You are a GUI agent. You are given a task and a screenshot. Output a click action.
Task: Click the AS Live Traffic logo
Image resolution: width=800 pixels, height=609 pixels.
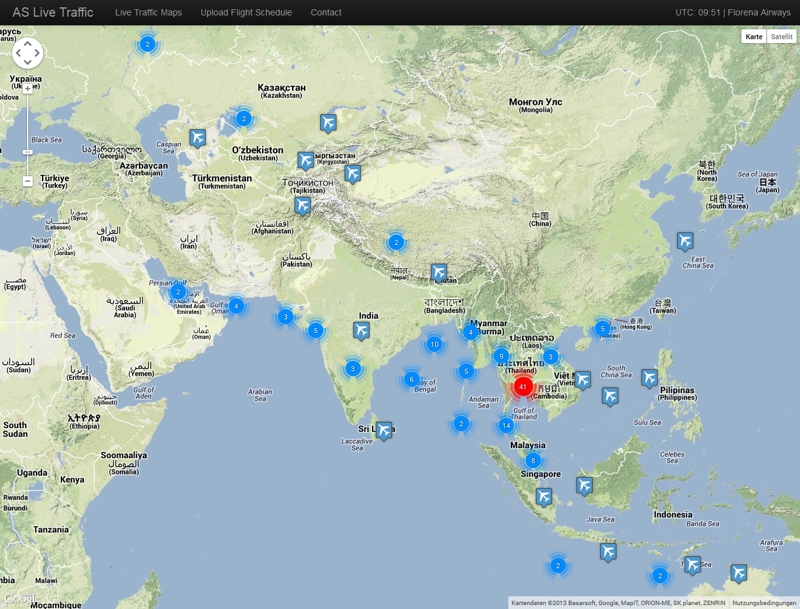[53, 12]
